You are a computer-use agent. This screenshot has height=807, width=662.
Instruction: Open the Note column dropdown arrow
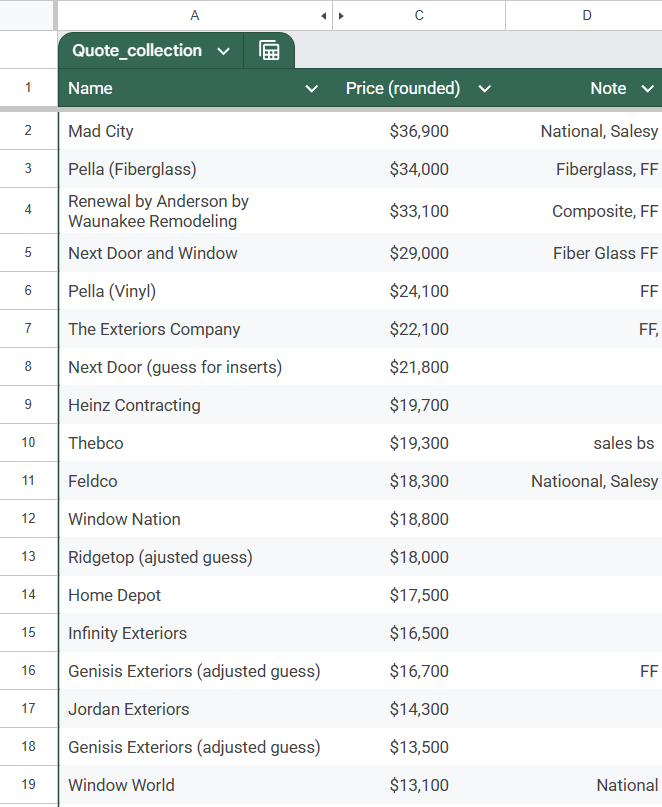646,89
